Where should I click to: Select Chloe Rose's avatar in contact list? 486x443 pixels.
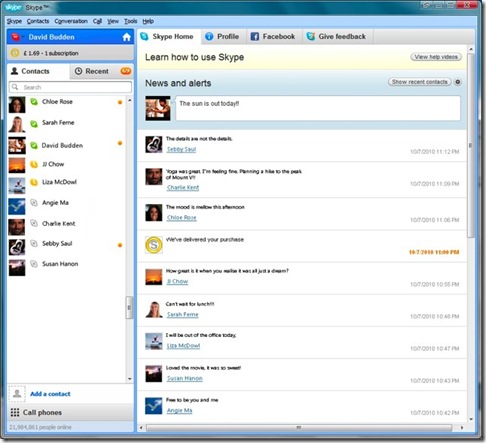[17, 105]
